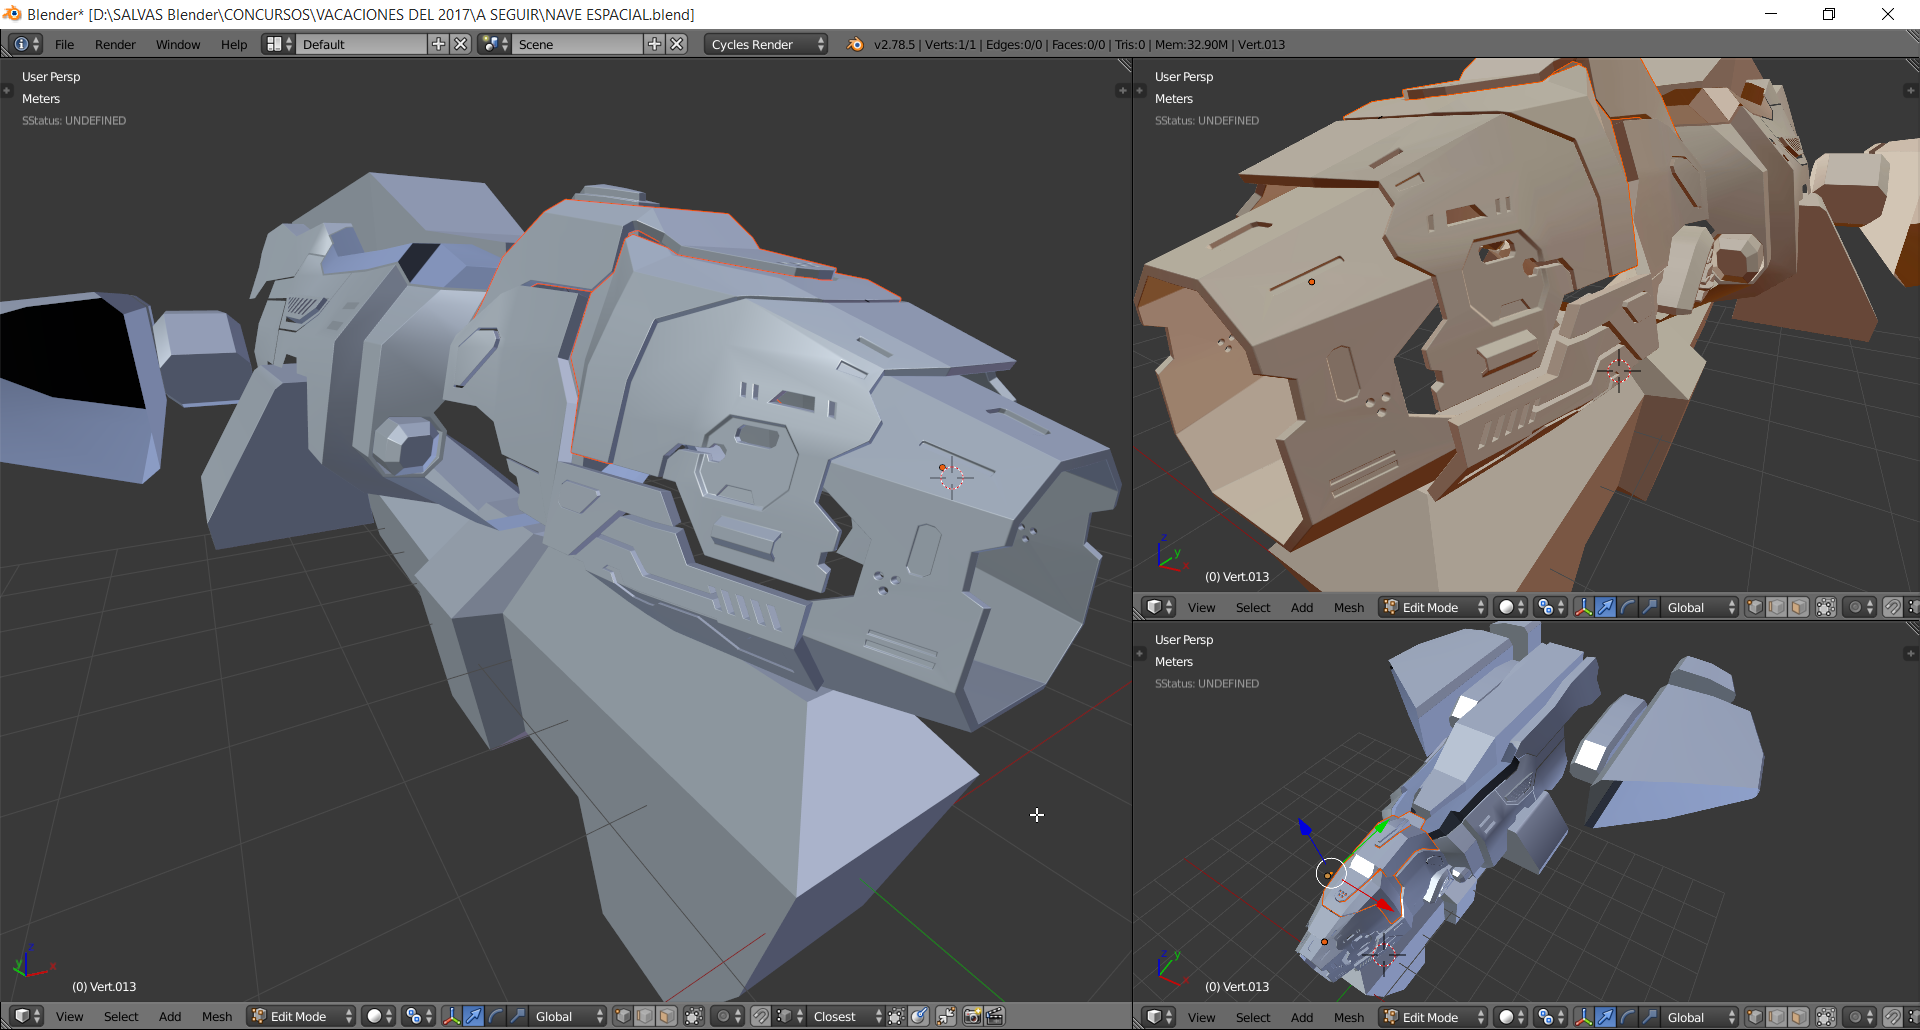Viewport: 1920px width, 1030px height.
Task: Click OpenGL render image camera icon
Action: click(972, 1016)
